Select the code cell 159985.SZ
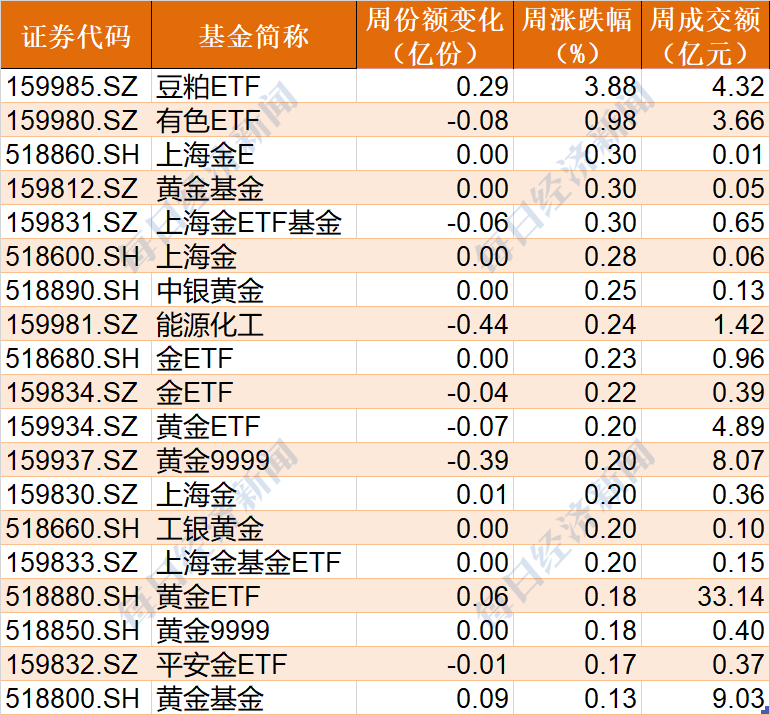Screen dimensions: 770x715 point(76,86)
